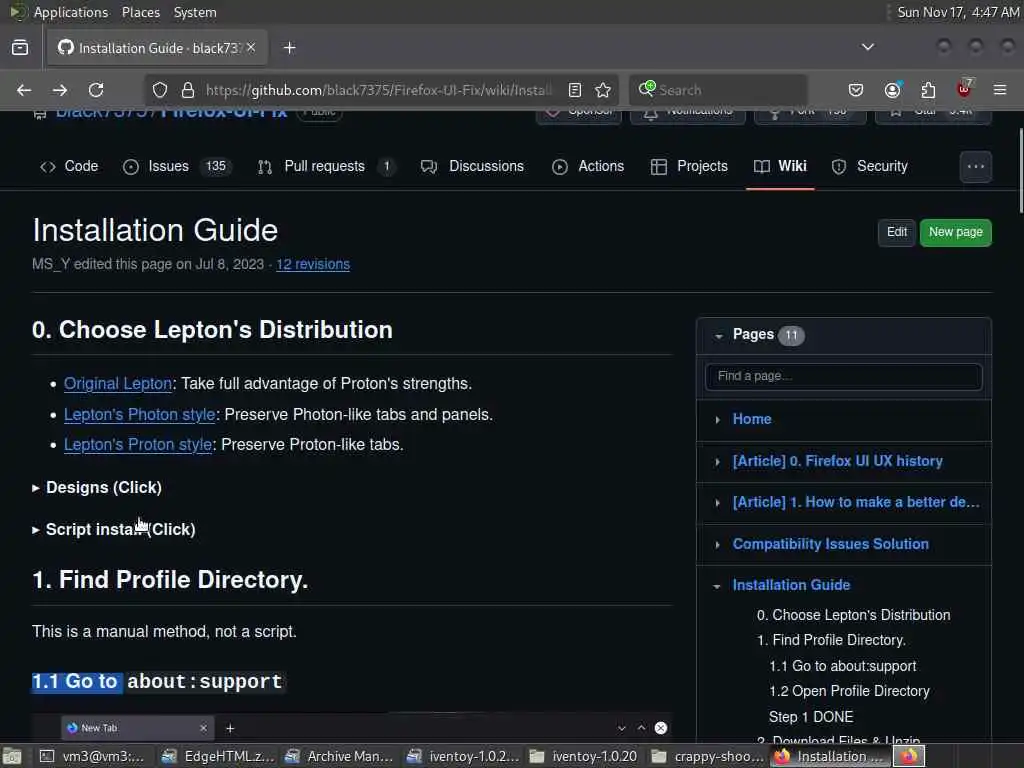Open the Code tab
Screen dimensions: 1024x768
(x=69, y=167)
